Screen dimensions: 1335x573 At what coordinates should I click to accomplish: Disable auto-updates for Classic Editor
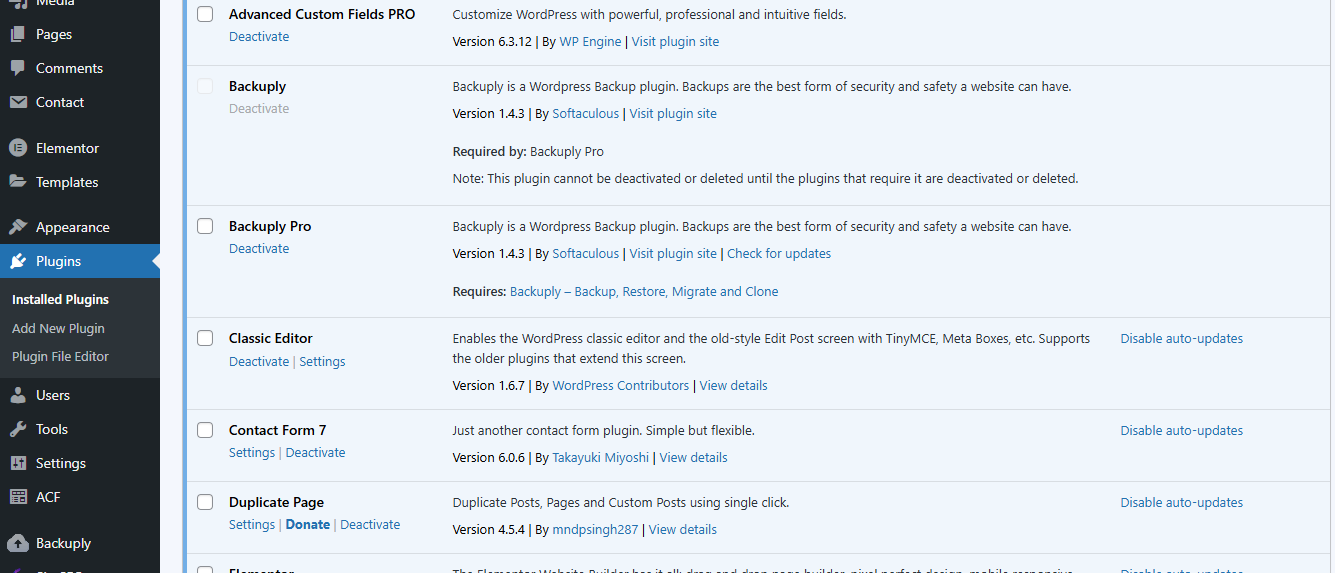point(1181,339)
